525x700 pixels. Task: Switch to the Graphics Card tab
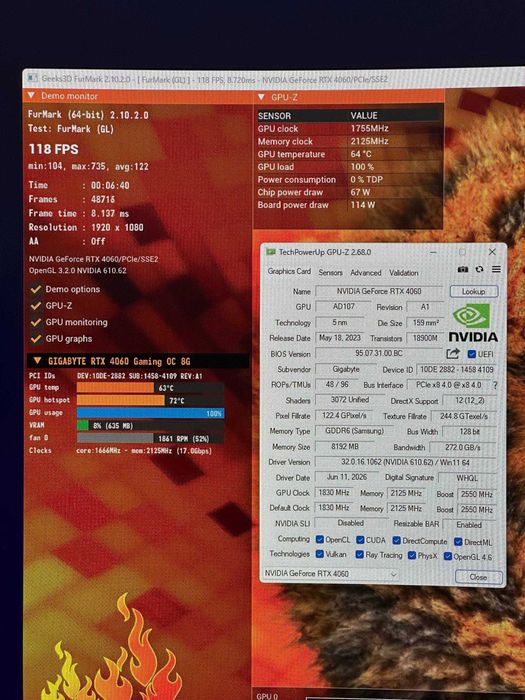289,271
